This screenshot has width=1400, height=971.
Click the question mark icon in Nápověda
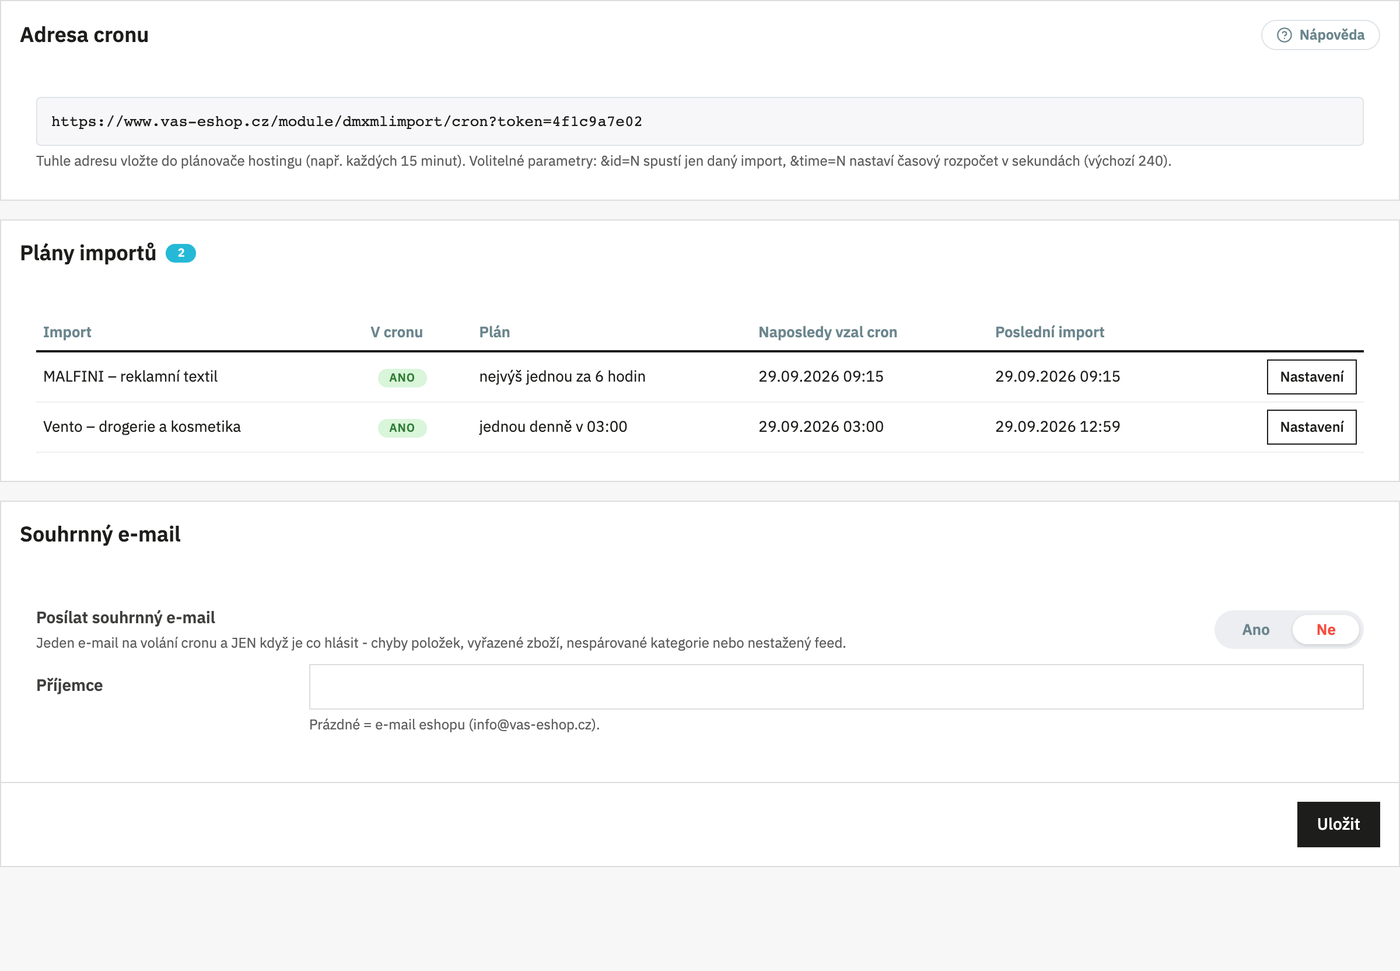(x=1284, y=35)
